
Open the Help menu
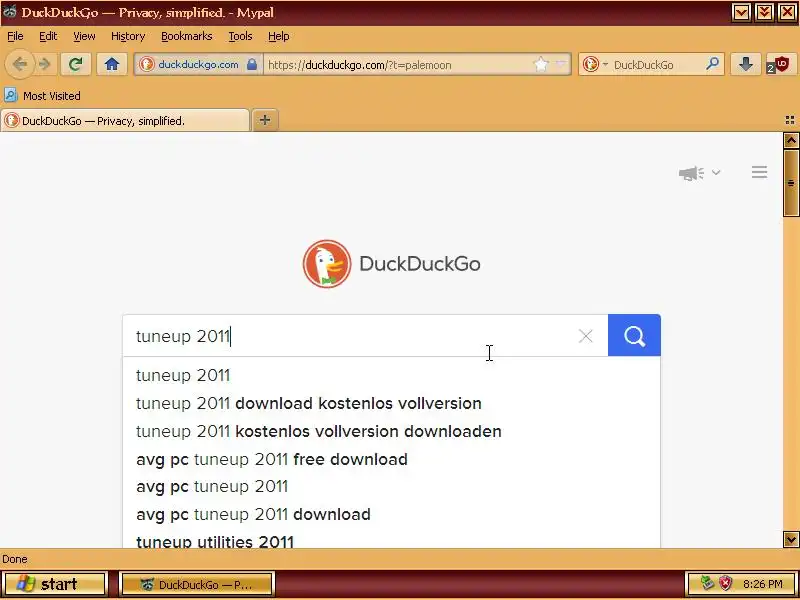click(x=279, y=36)
